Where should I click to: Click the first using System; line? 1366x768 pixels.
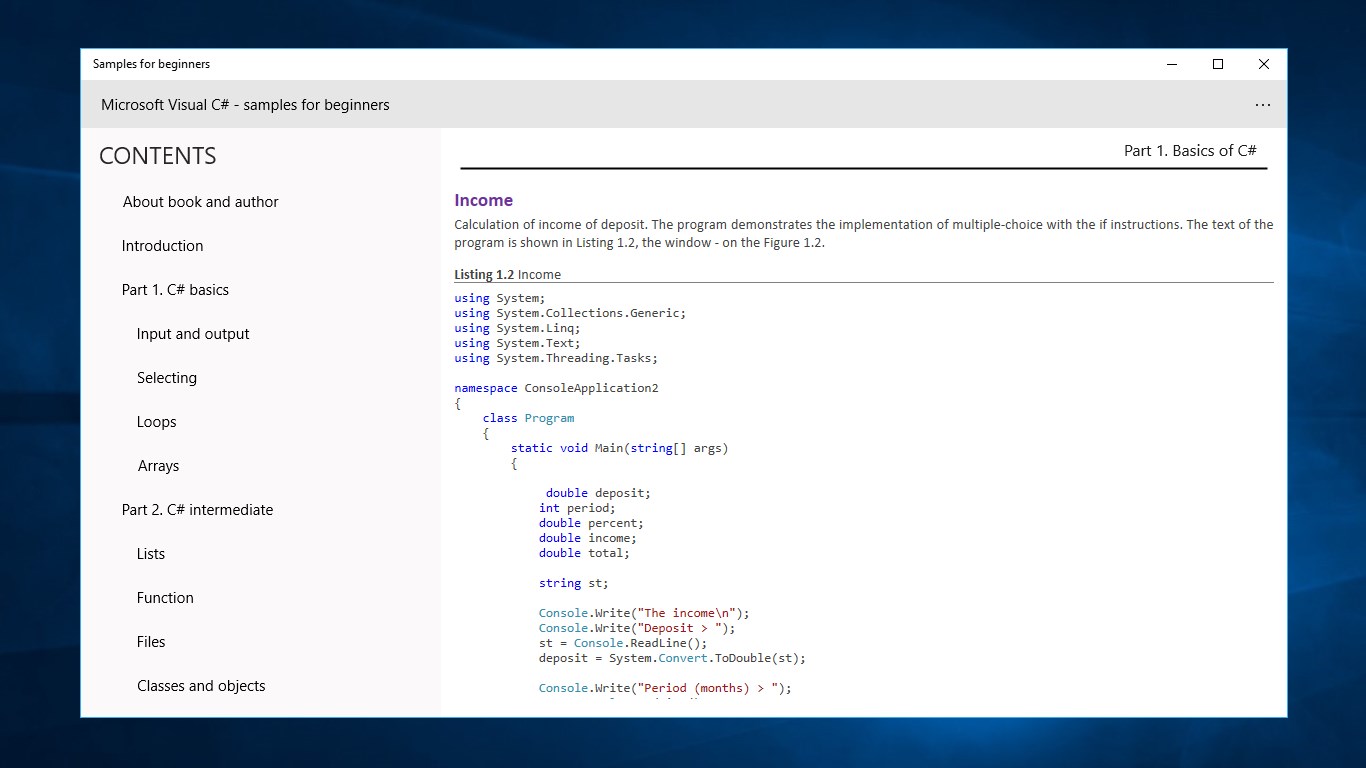500,298
